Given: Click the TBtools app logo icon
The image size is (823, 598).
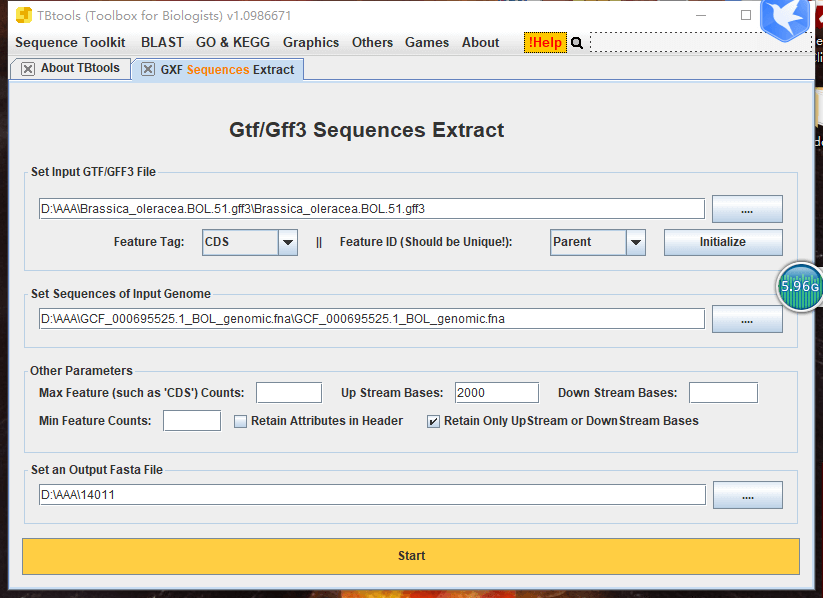Looking at the screenshot, I should [24, 15].
